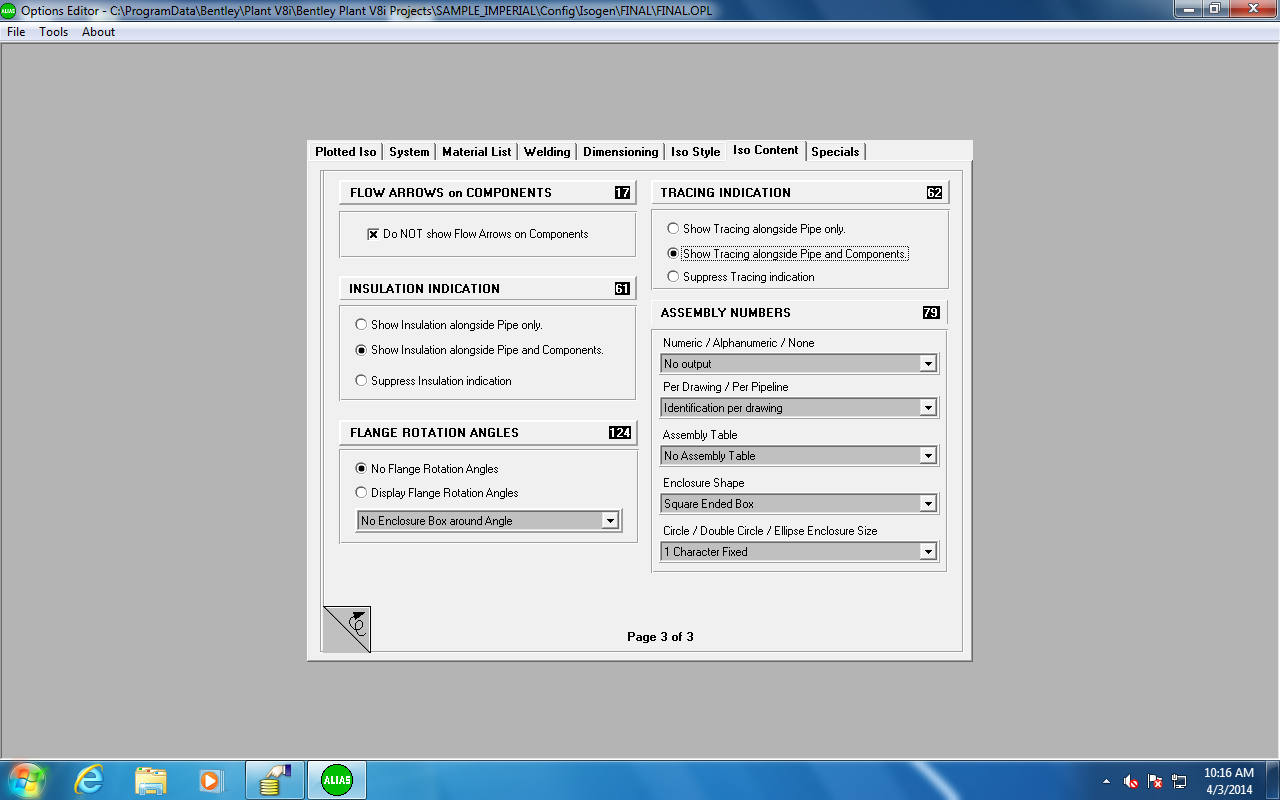The width and height of the screenshot is (1280, 800).
Task: Switch to the Dimensioning tab
Action: 621,152
